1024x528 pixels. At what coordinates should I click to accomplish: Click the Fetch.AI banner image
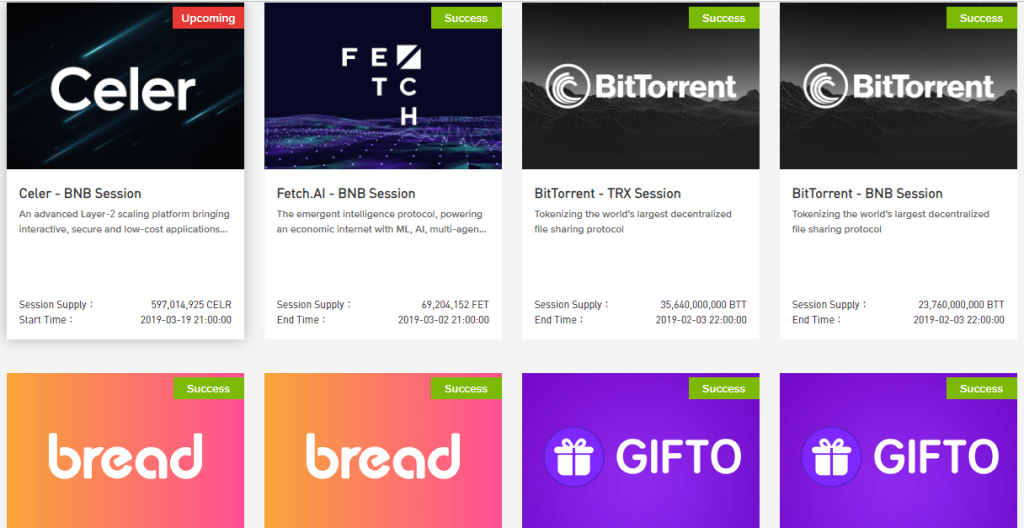(x=383, y=88)
